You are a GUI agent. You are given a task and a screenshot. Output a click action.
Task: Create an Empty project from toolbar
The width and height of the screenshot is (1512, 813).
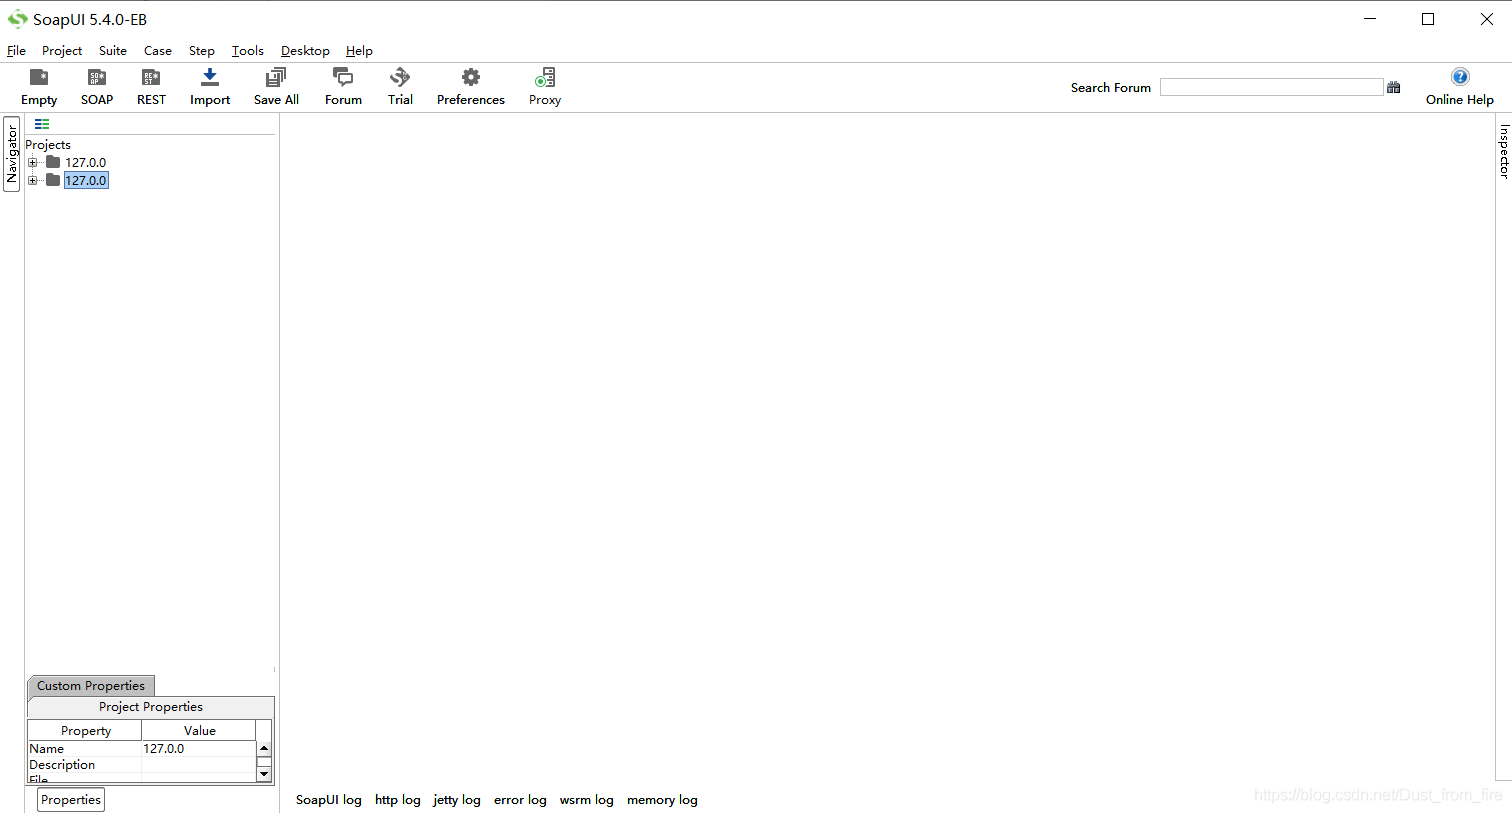click(39, 87)
